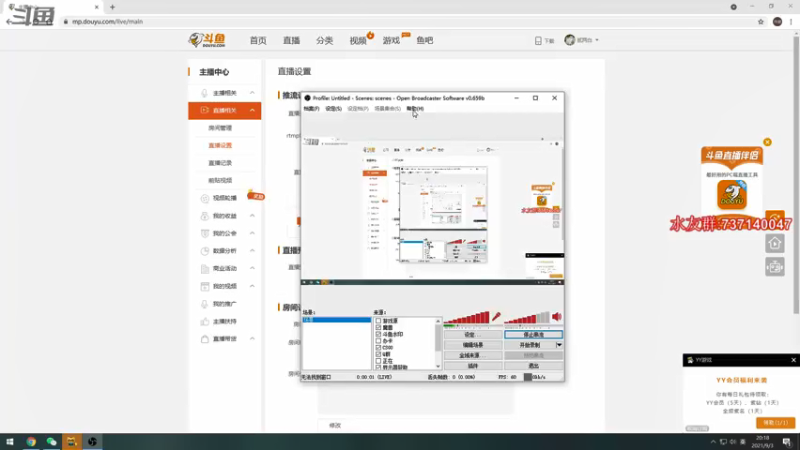Screen dimensions: 800x450
Task: Click the 我的收益 money bag icon
Action: (x=205, y=216)
